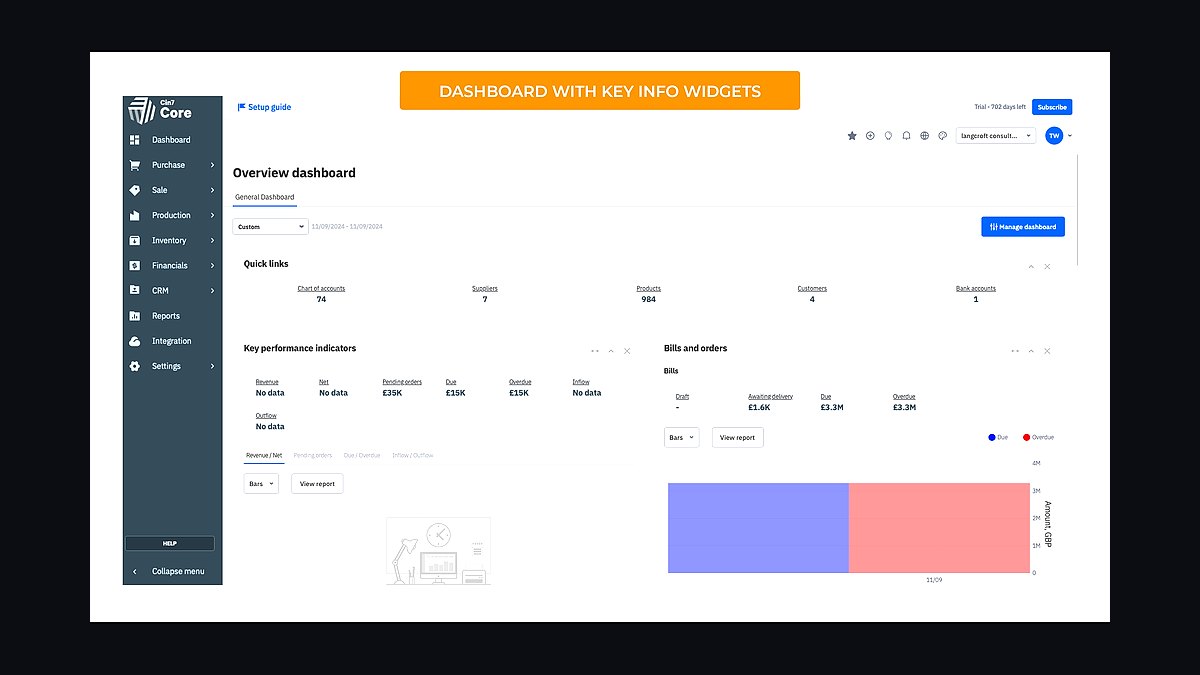Expand the Financials submenu chevron
The width and height of the screenshot is (1200, 675).
point(213,266)
